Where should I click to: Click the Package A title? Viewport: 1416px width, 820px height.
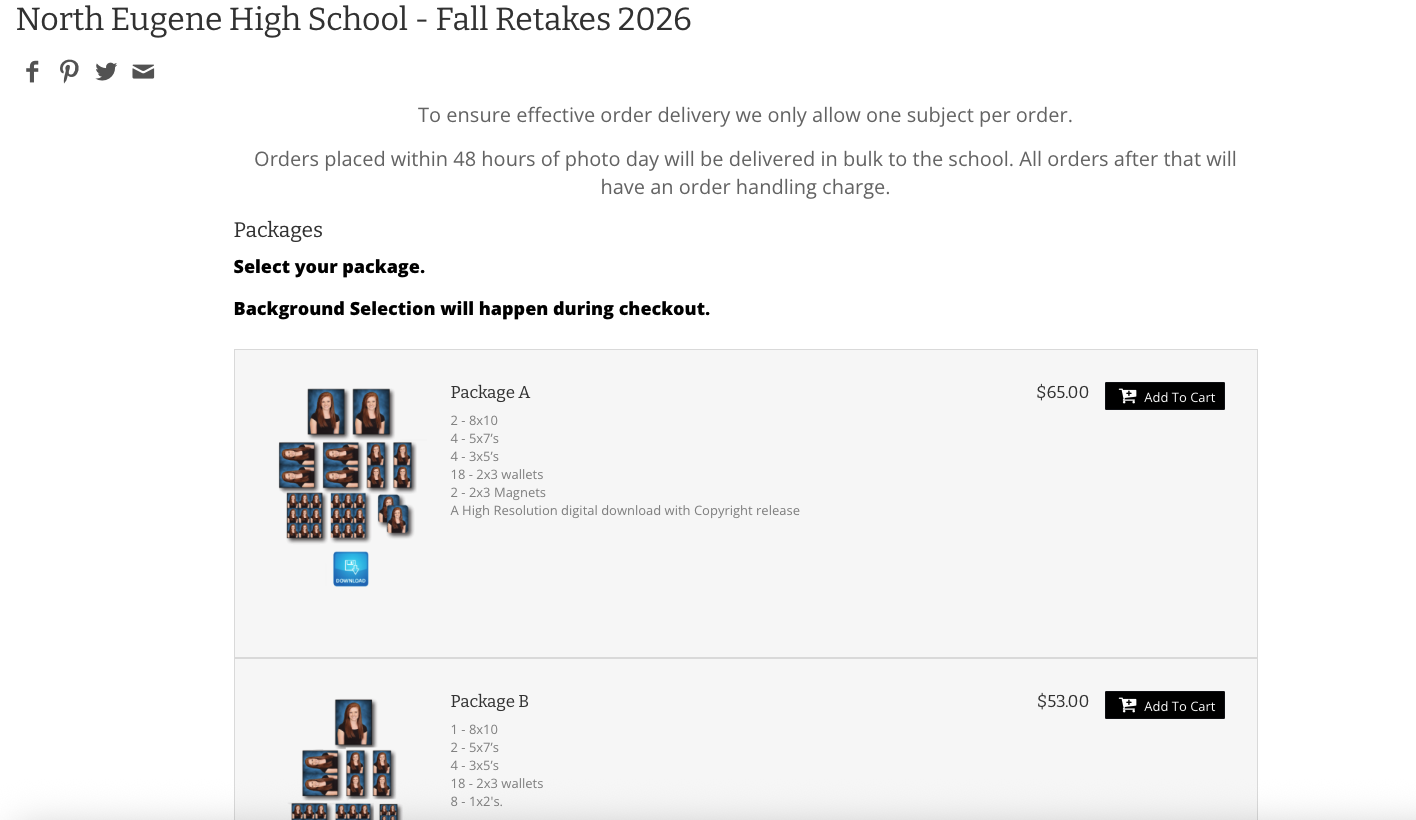coord(490,392)
